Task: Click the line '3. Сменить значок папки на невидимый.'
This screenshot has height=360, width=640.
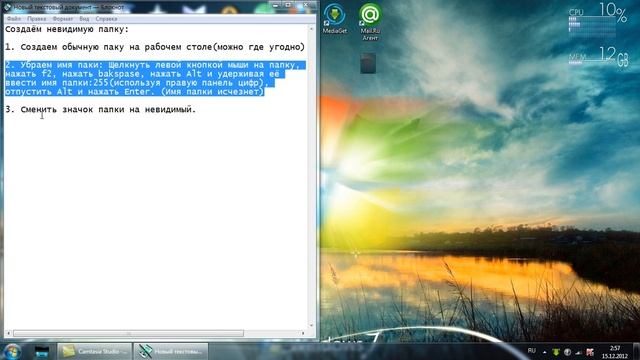Action: 100,109
